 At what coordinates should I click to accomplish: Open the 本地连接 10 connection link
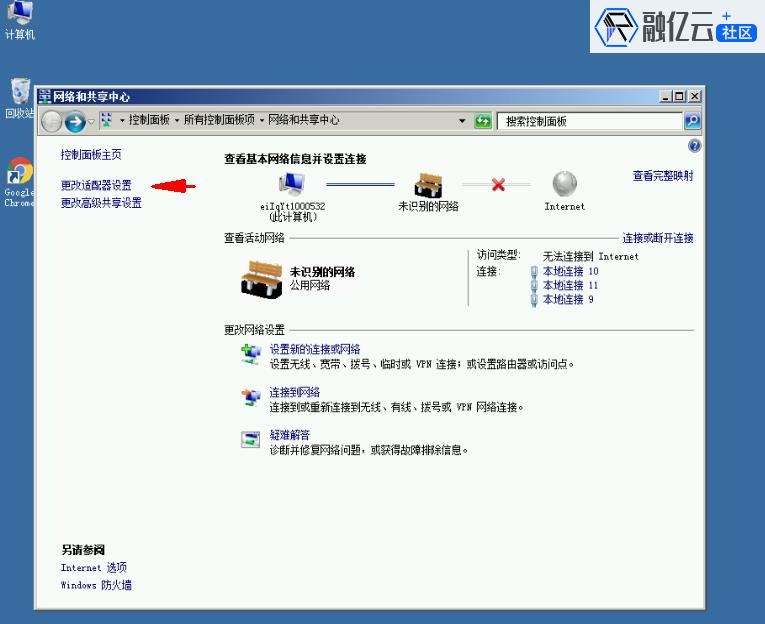(570, 271)
